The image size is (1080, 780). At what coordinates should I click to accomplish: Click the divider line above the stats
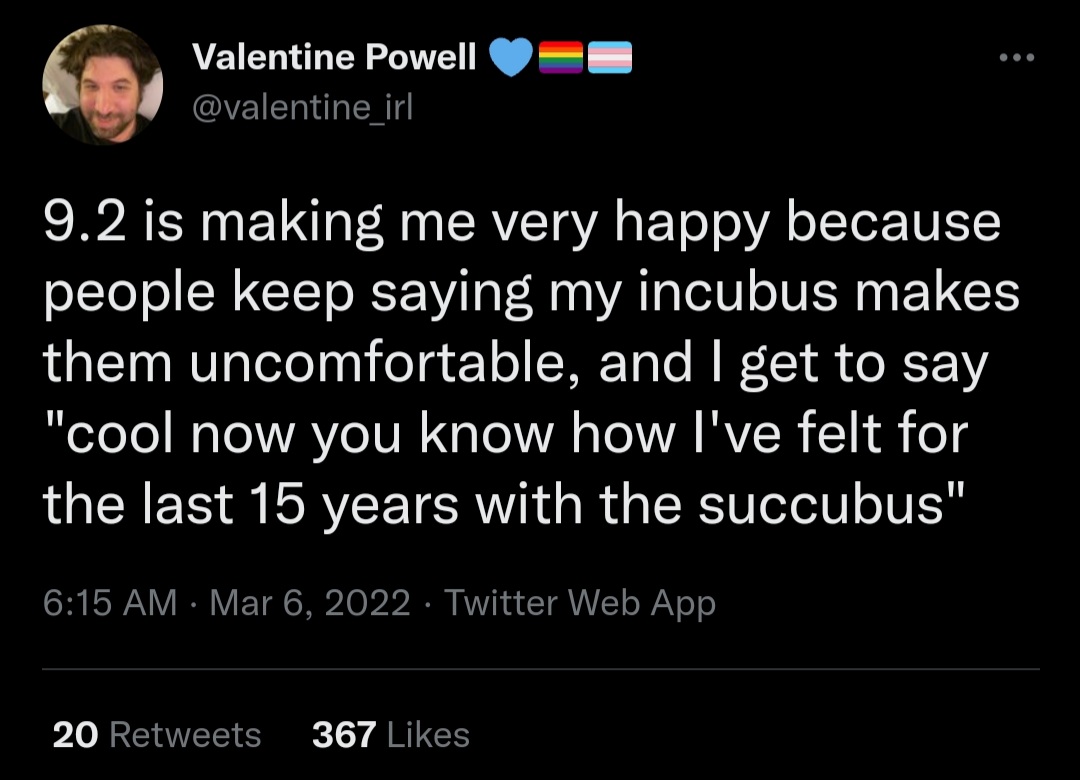[541, 668]
